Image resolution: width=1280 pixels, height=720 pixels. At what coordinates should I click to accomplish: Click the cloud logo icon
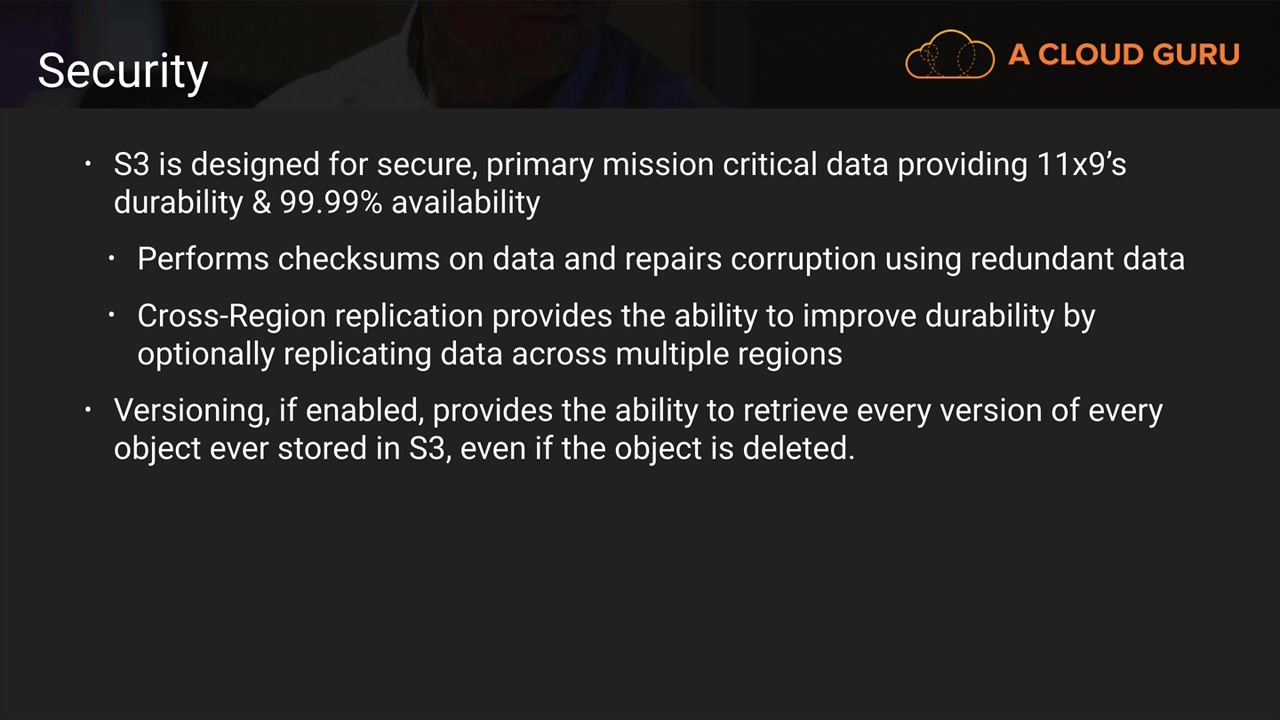(949, 55)
